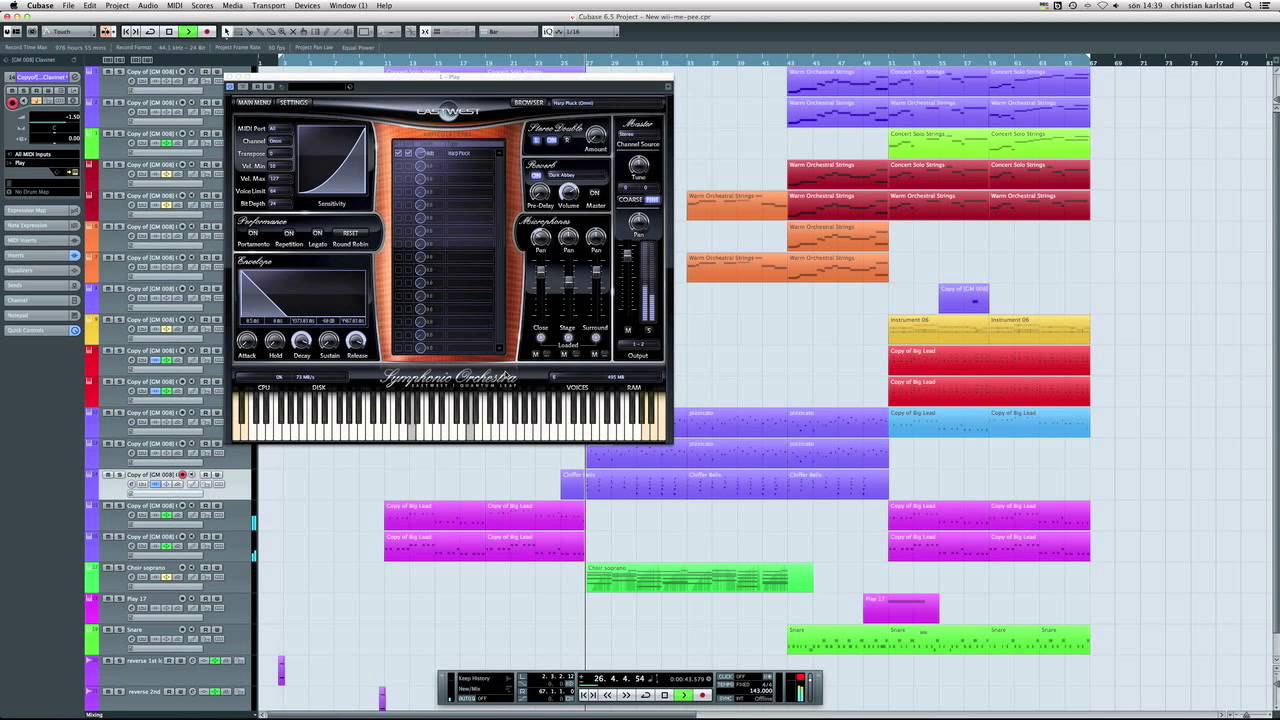Open the MIDI menu
This screenshot has width=1280, height=720.
(x=175, y=5)
